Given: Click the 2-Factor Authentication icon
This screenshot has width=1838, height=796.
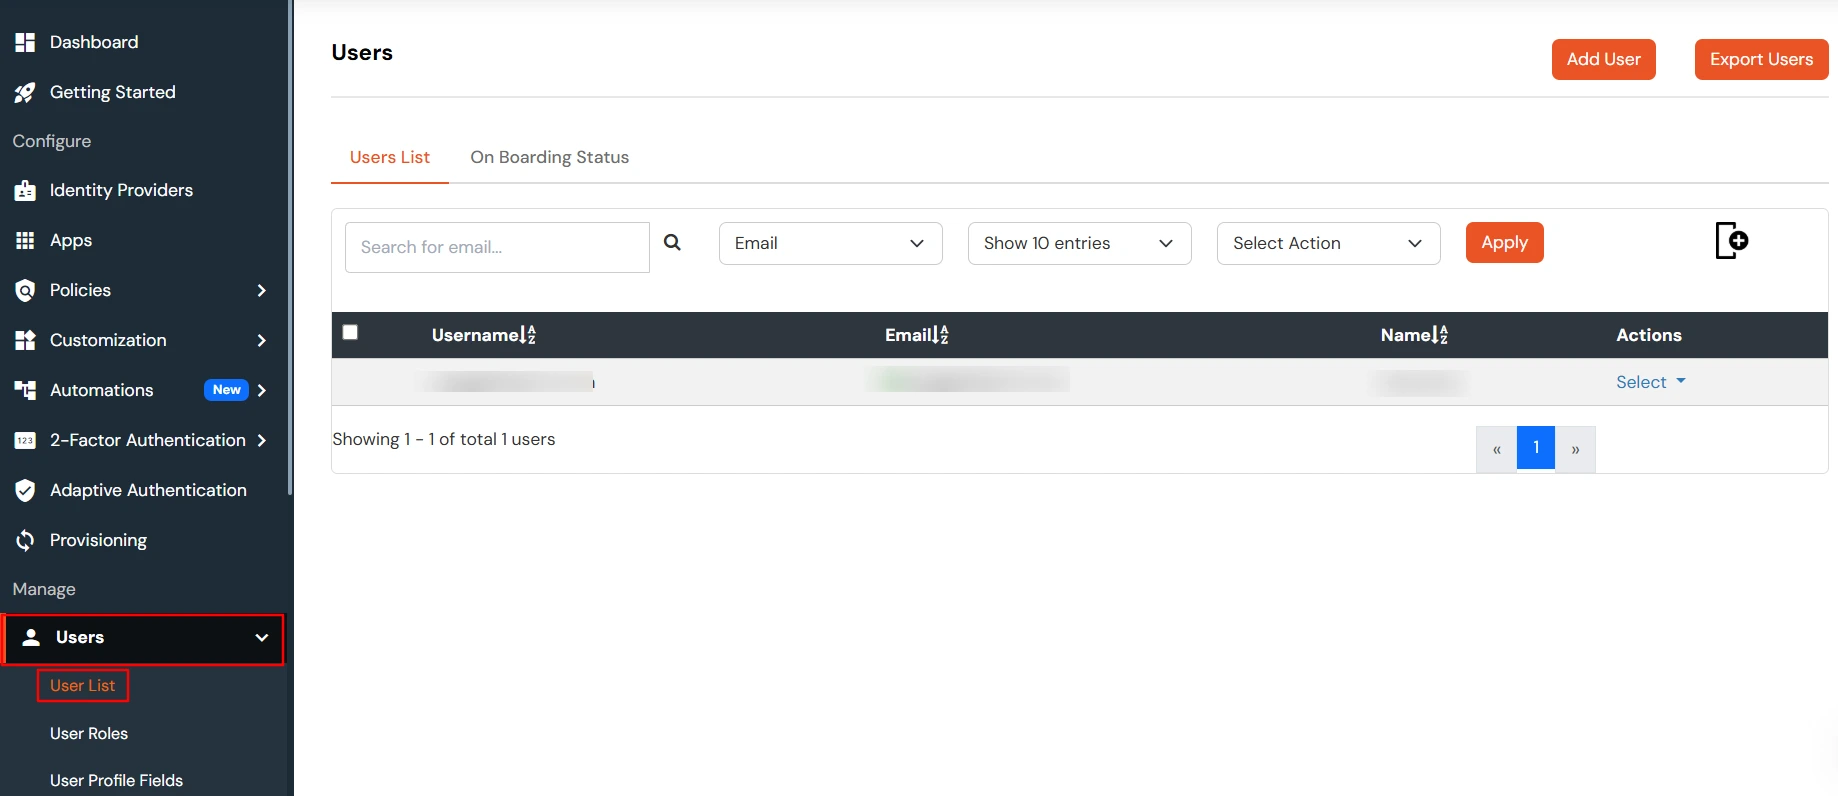Looking at the screenshot, I should click(x=25, y=440).
